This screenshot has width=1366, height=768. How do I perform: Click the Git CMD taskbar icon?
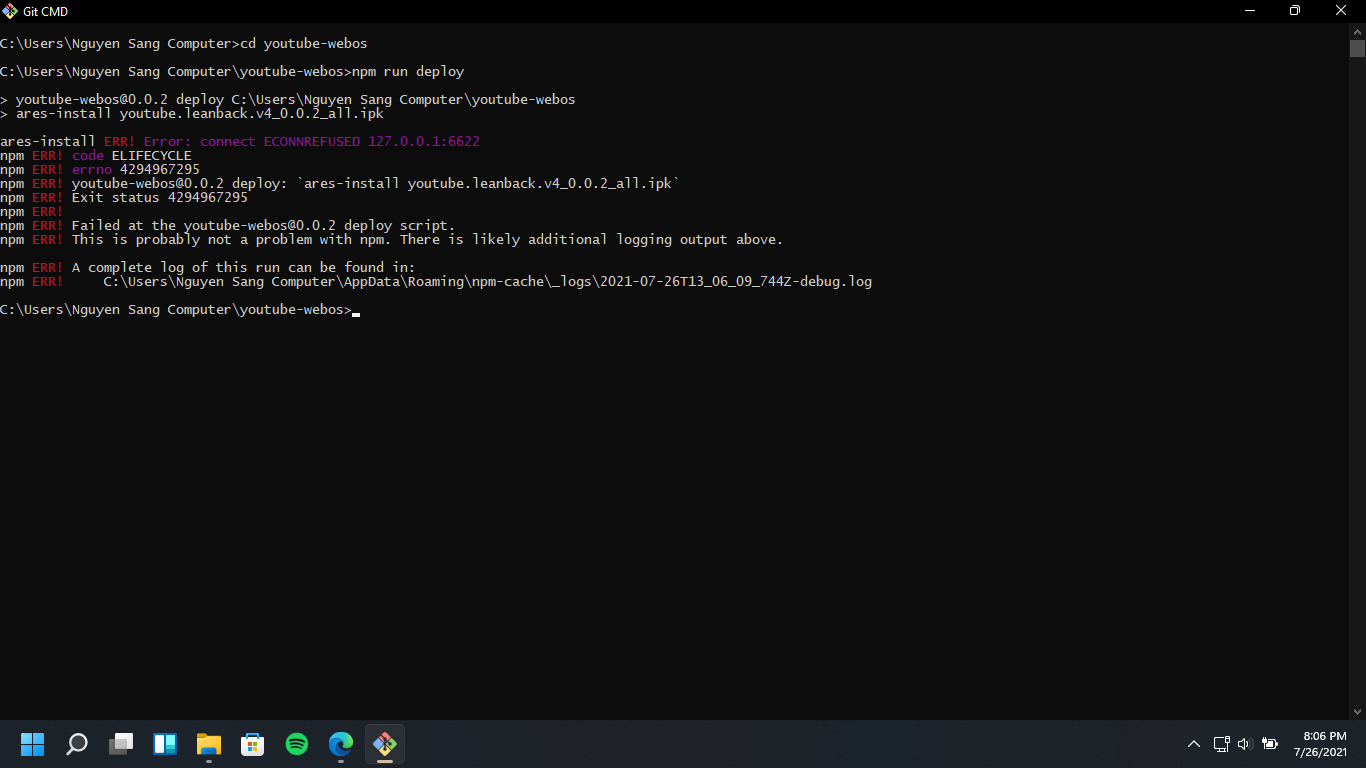[385, 744]
